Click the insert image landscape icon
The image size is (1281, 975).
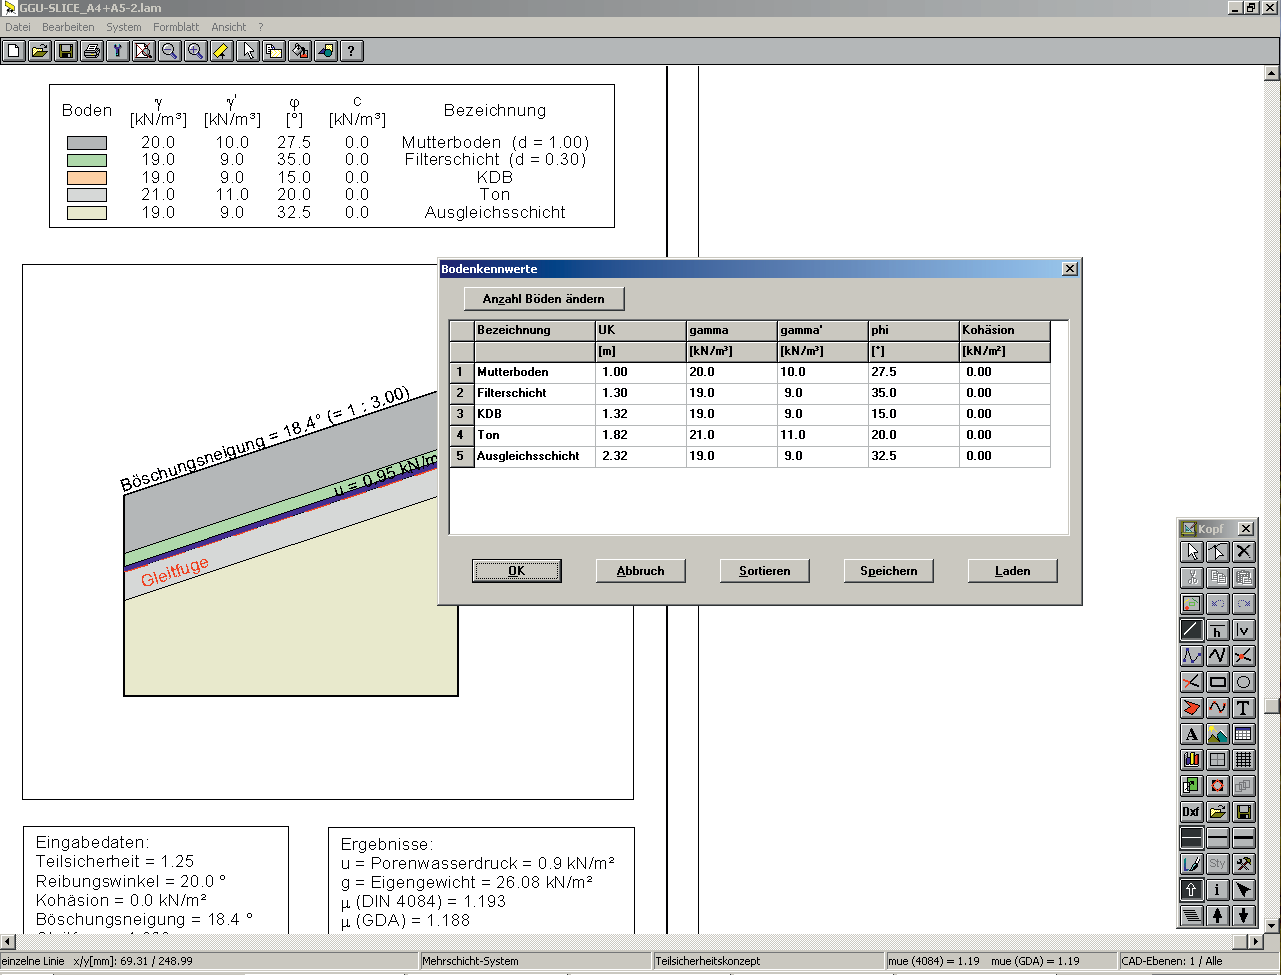click(1218, 734)
